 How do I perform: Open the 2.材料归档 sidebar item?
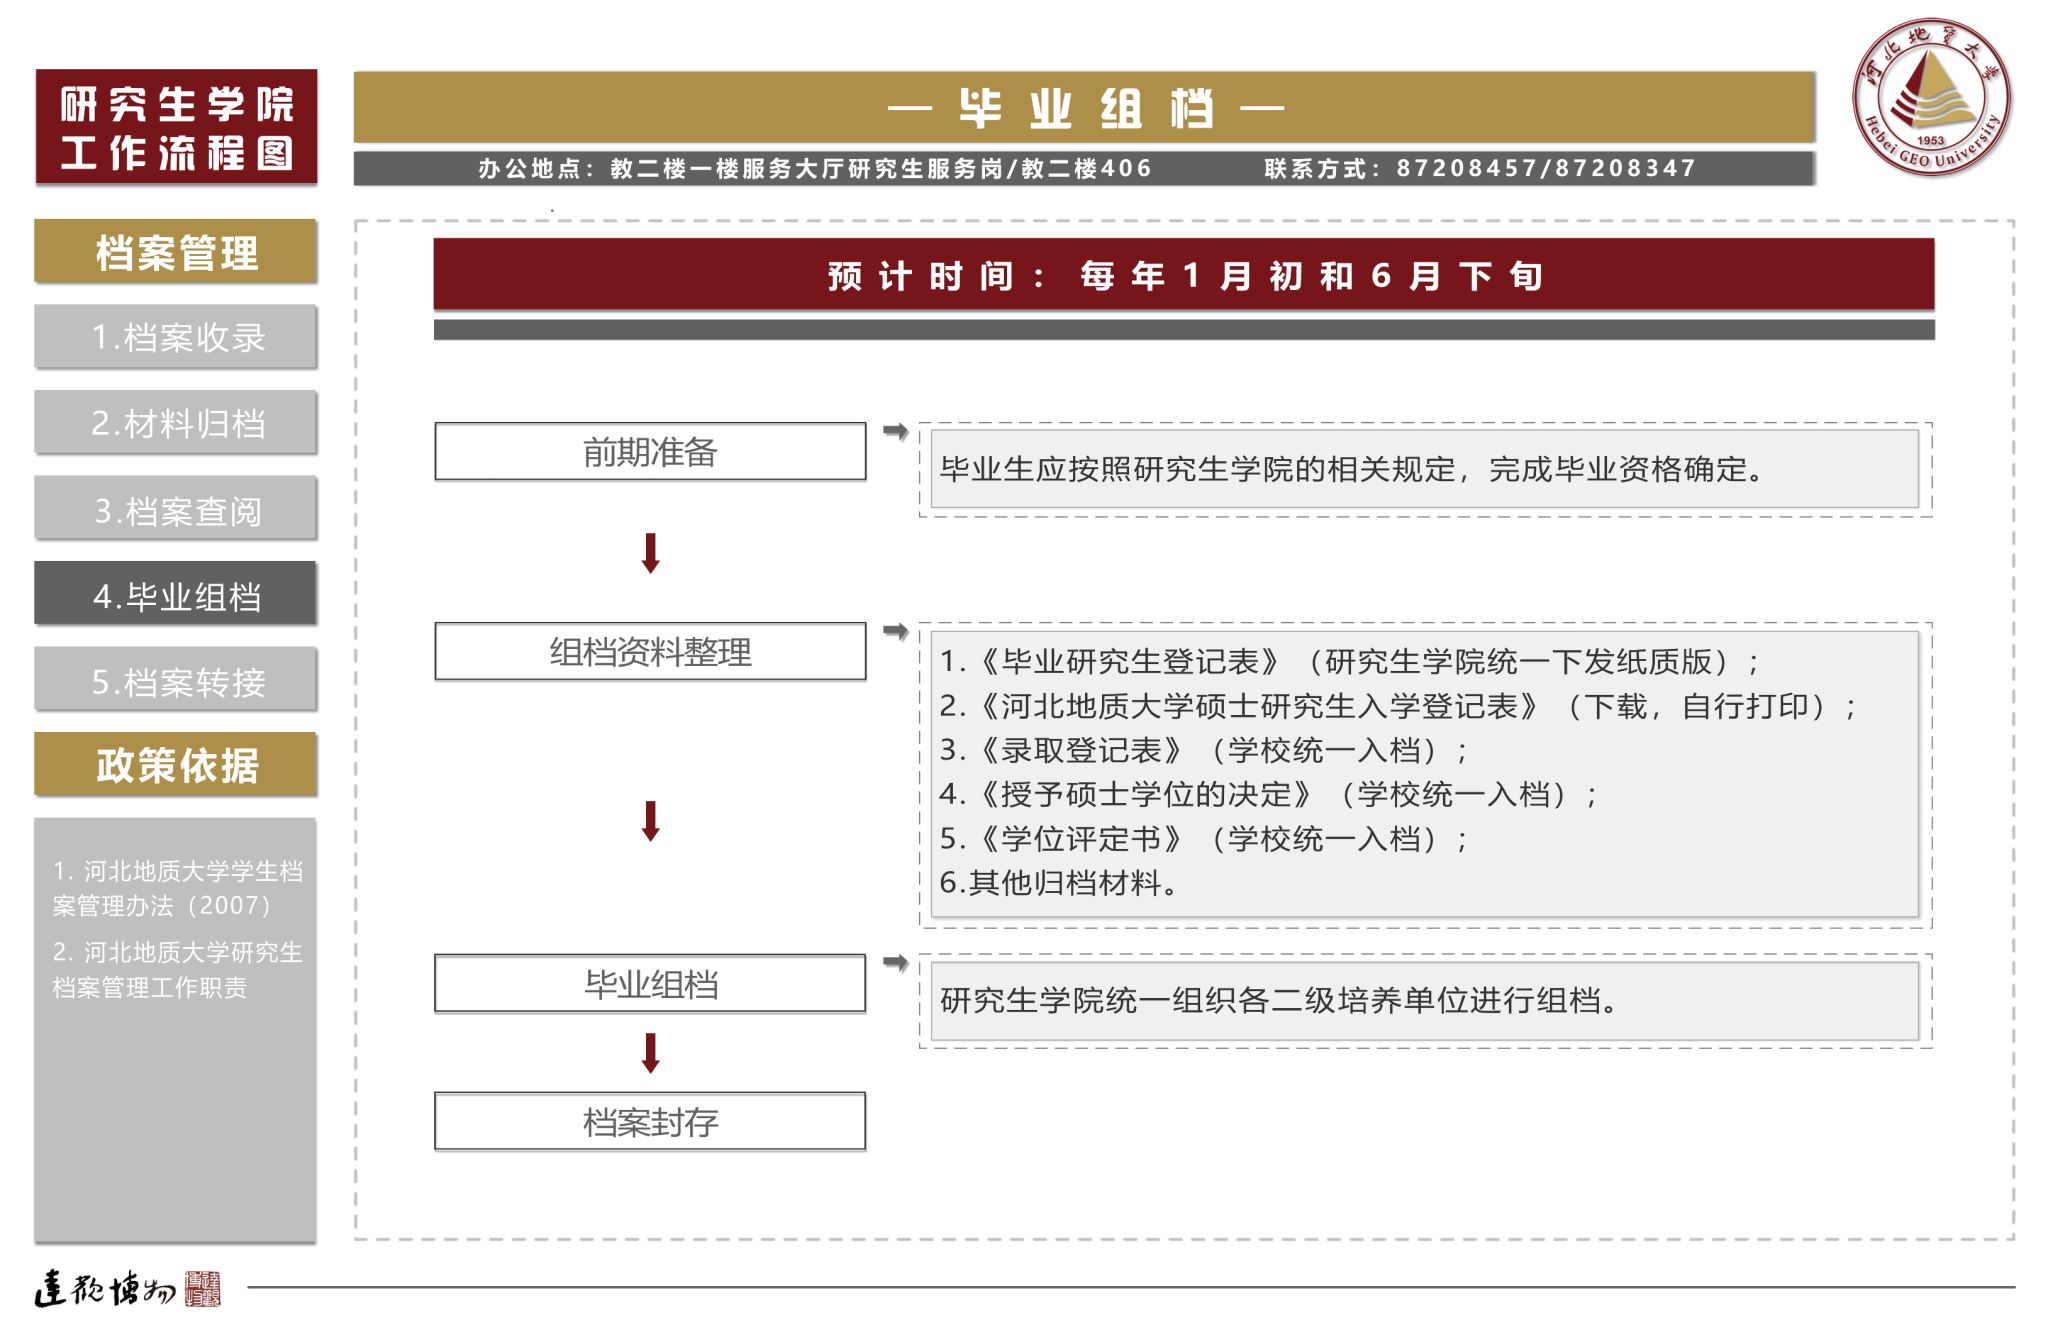click(176, 423)
